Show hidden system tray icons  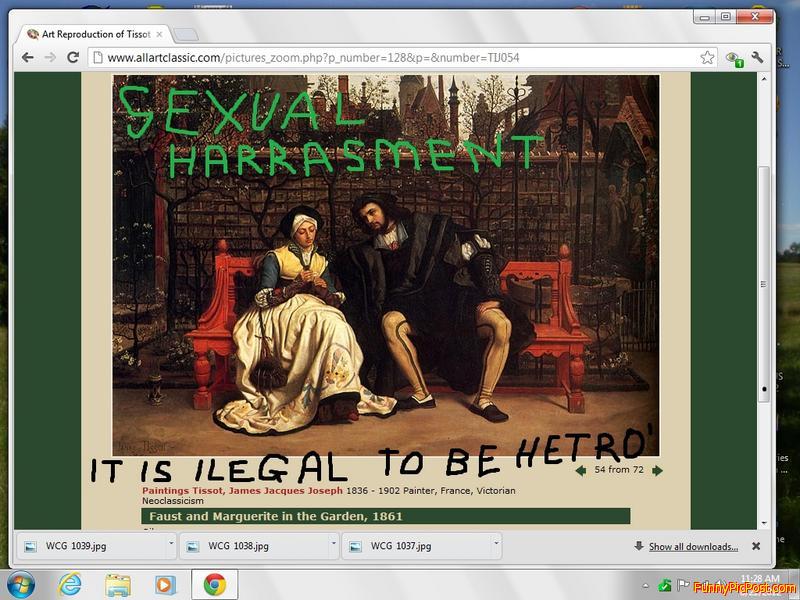pos(645,586)
